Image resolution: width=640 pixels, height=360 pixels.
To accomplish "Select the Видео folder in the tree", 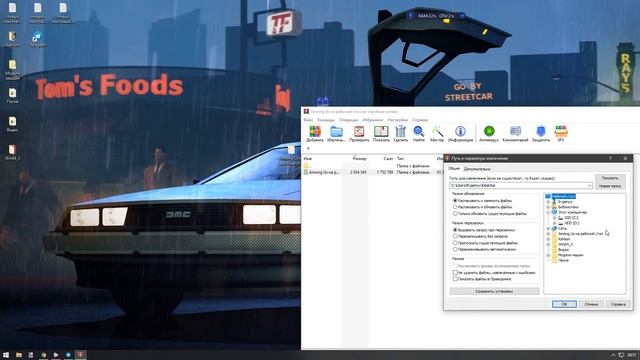I will click(563, 250).
